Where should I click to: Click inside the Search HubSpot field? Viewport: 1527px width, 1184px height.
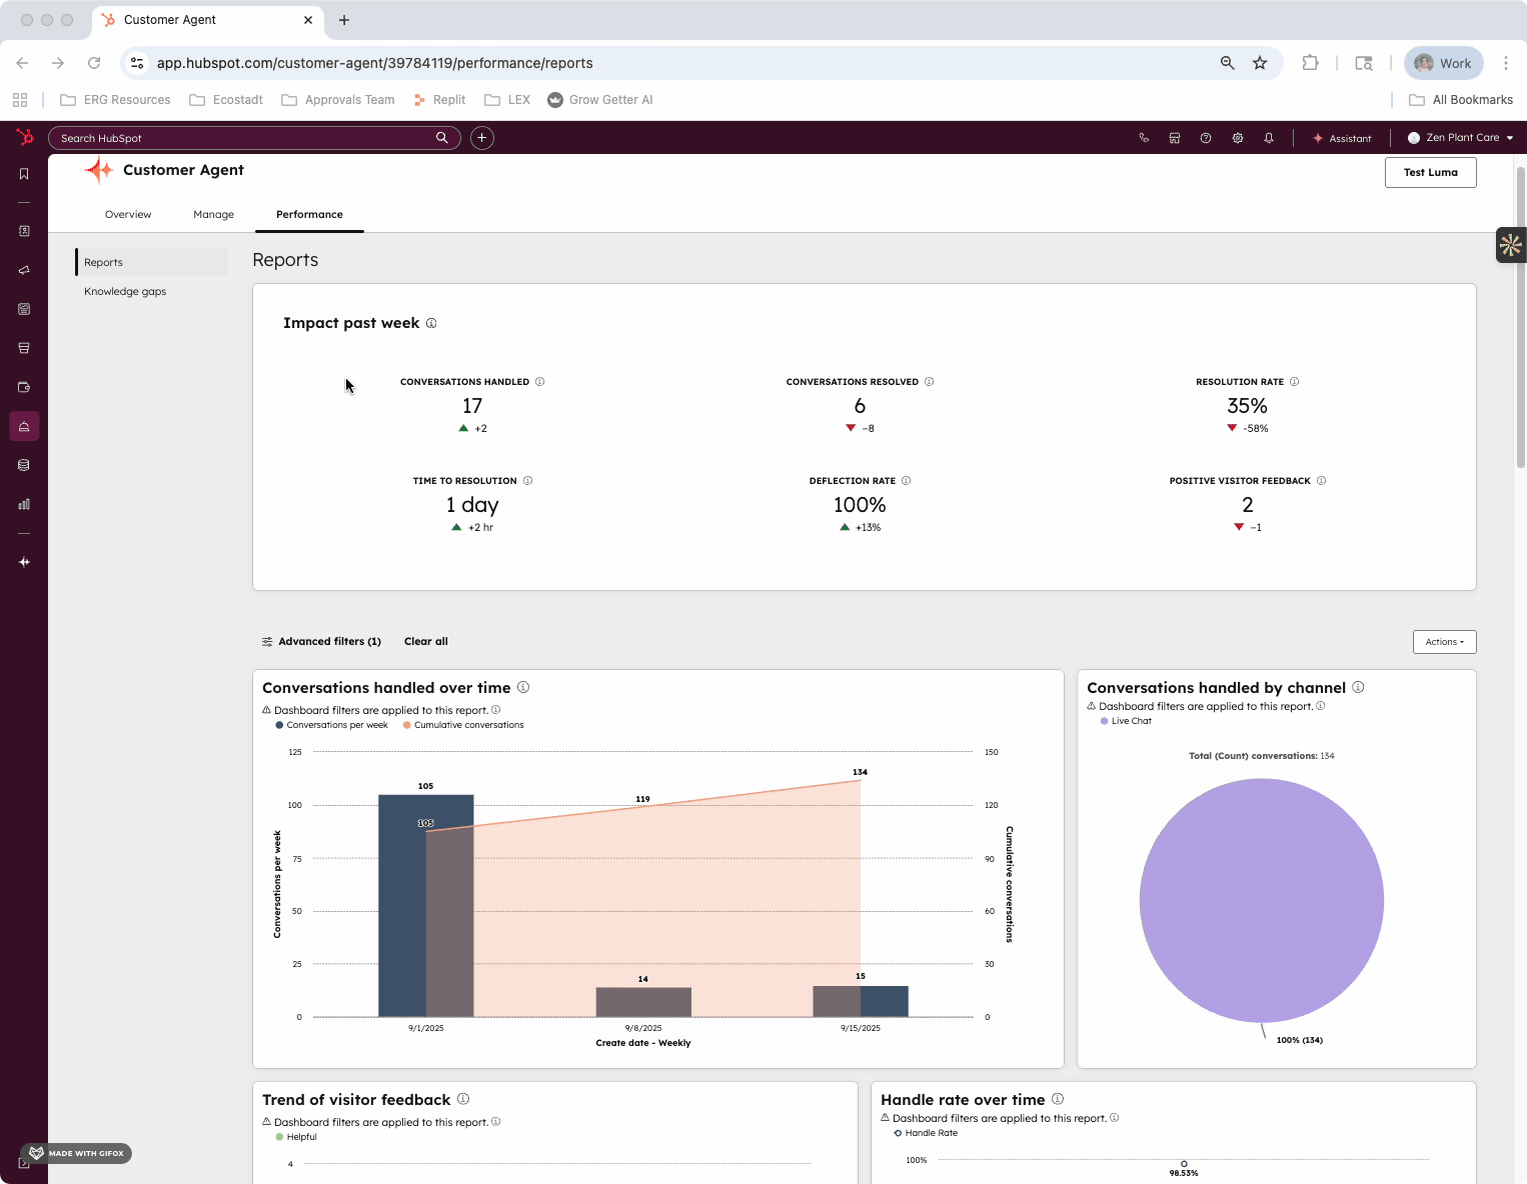pyautogui.click(x=250, y=137)
